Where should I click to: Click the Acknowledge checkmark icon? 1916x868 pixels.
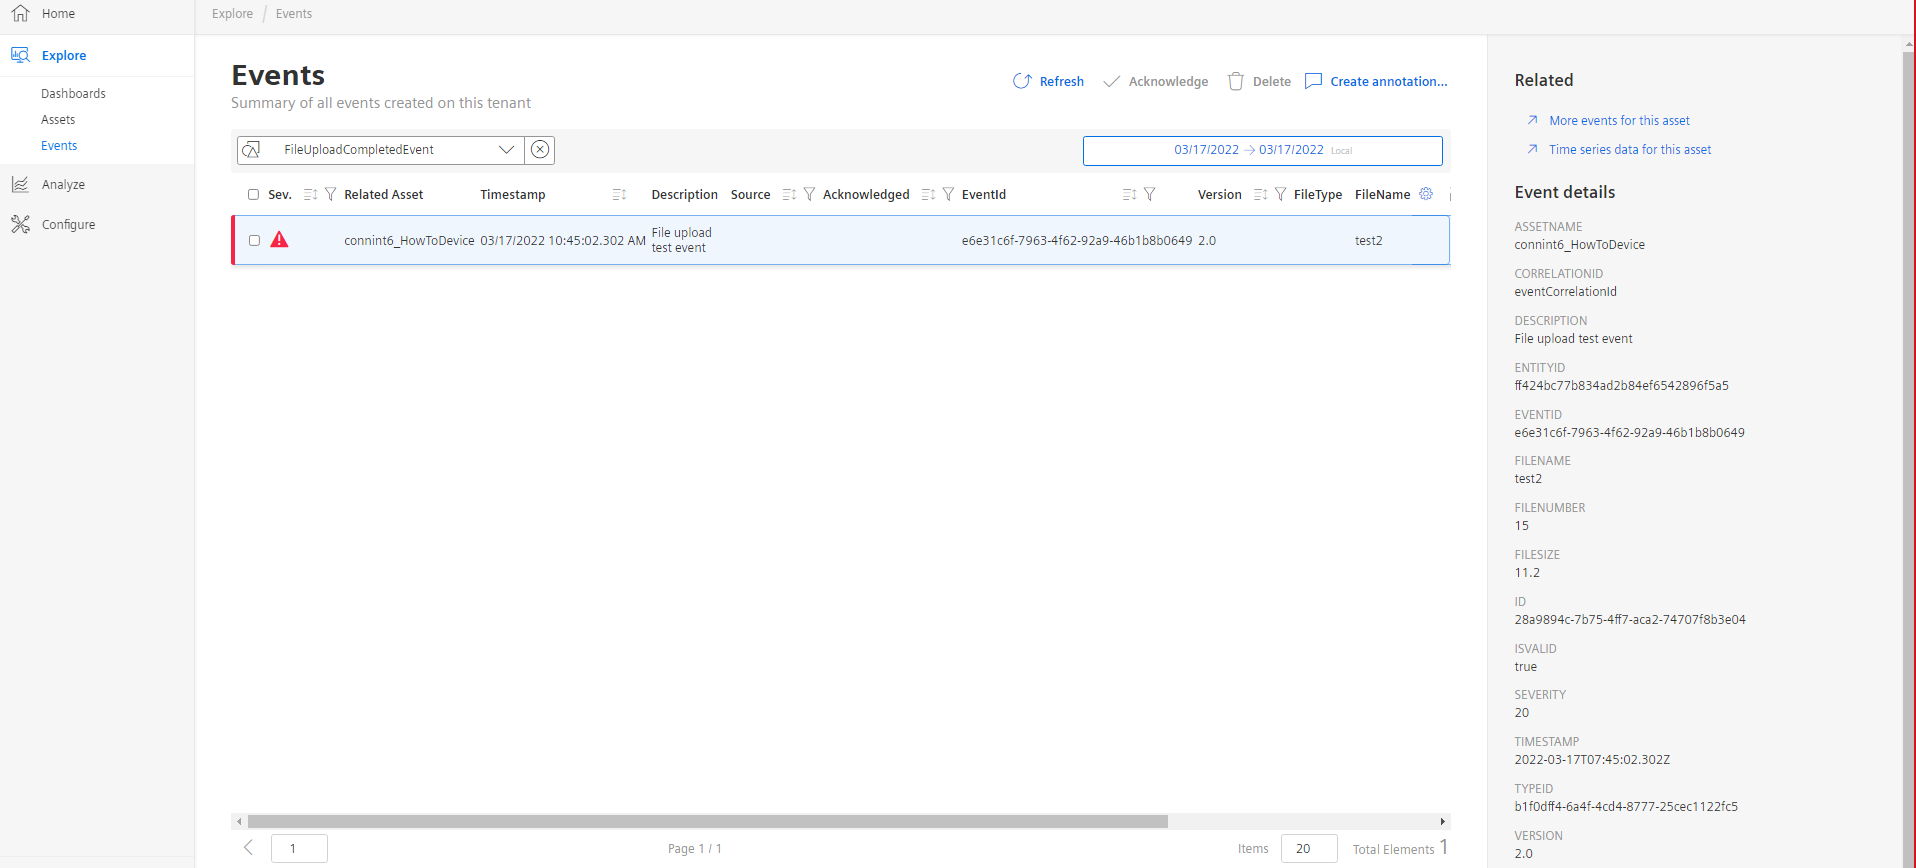(x=1111, y=82)
